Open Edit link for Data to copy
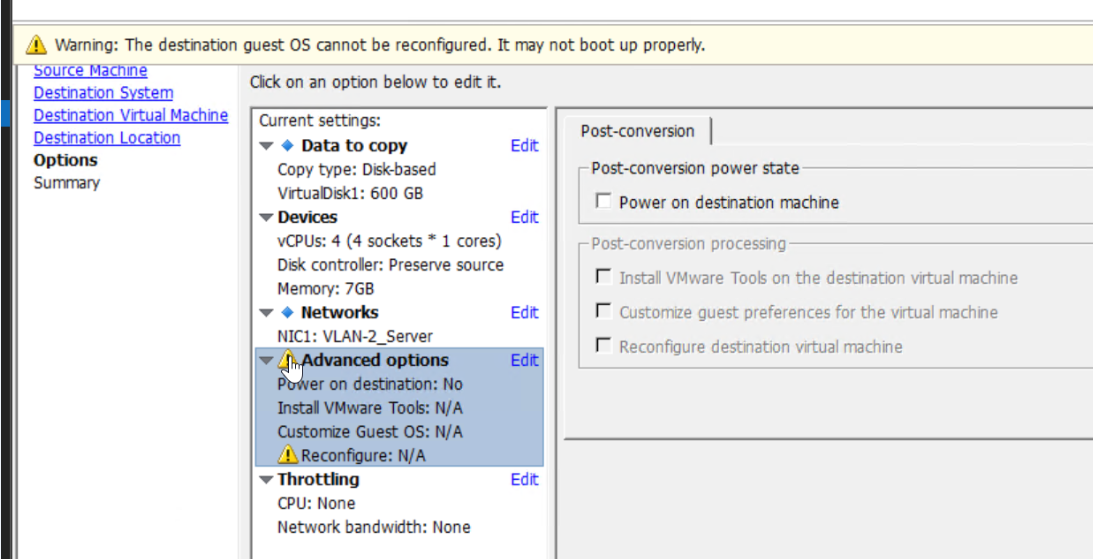 [524, 145]
